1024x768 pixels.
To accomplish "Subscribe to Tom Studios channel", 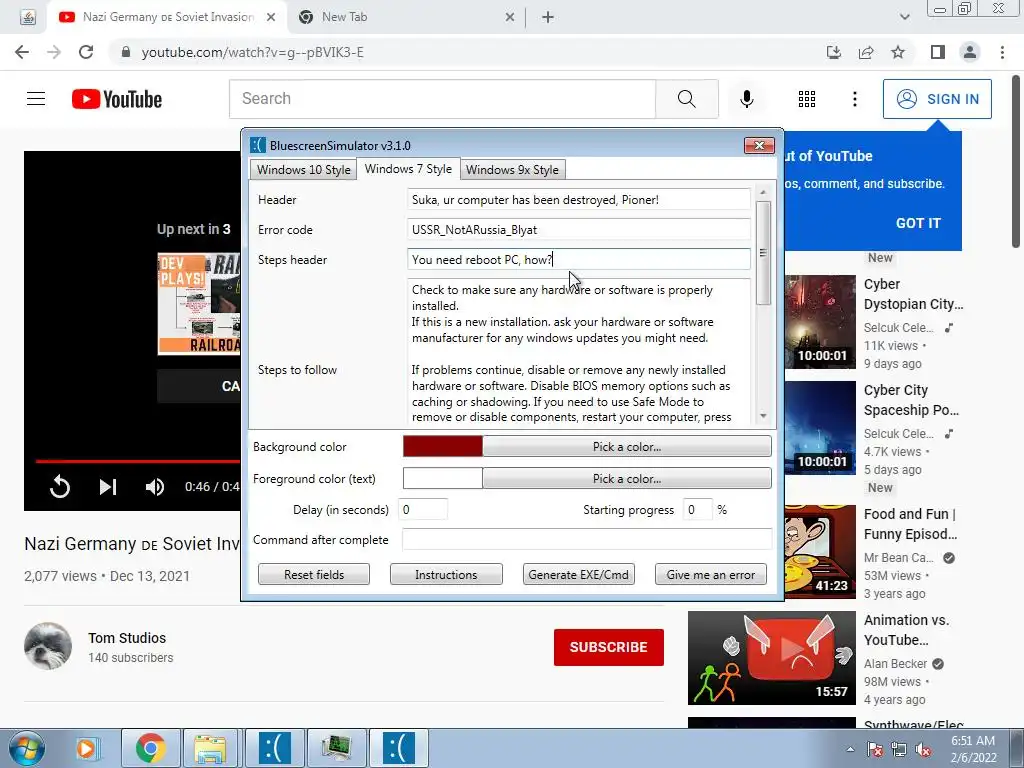I will pos(609,647).
